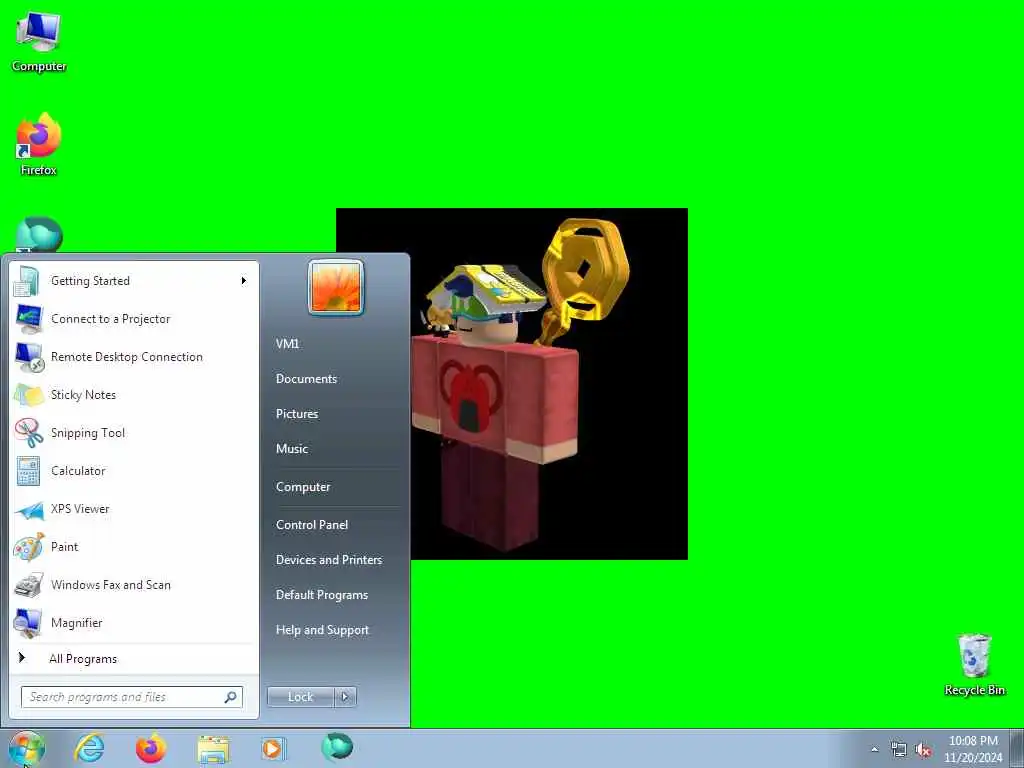Image resolution: width=1024 pixels, height=768 pixels.
Task: Click the user account flower picture
Action: [x=336, y=287]
